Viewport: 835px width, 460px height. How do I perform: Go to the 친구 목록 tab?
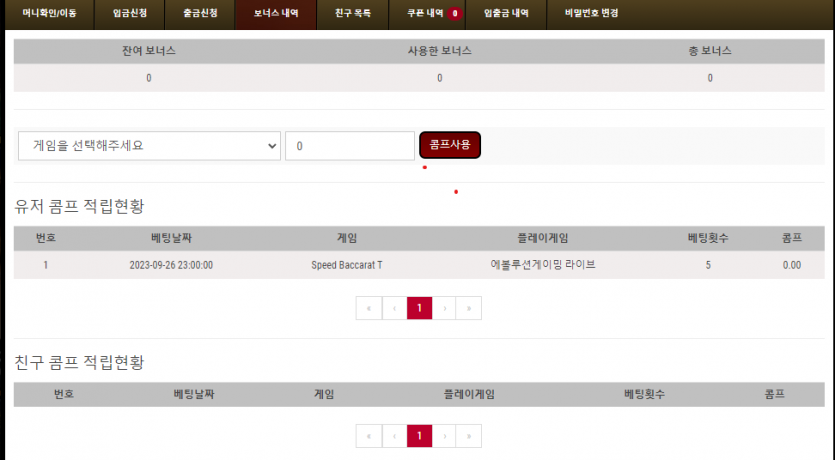pyautogui.click(x=353, y=14)
